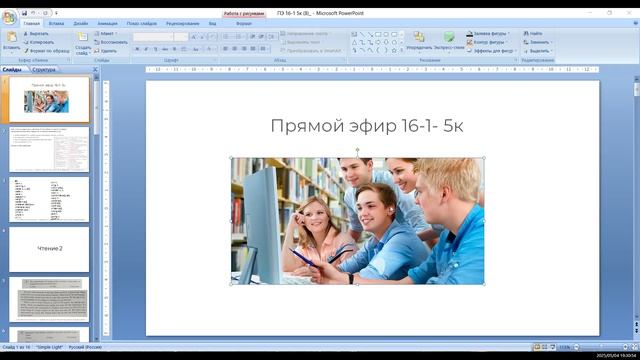The height and width of the screenshot is (360, 640).
Task: Toggle bold formatting in Шрифт group
Action: (137, 49)
